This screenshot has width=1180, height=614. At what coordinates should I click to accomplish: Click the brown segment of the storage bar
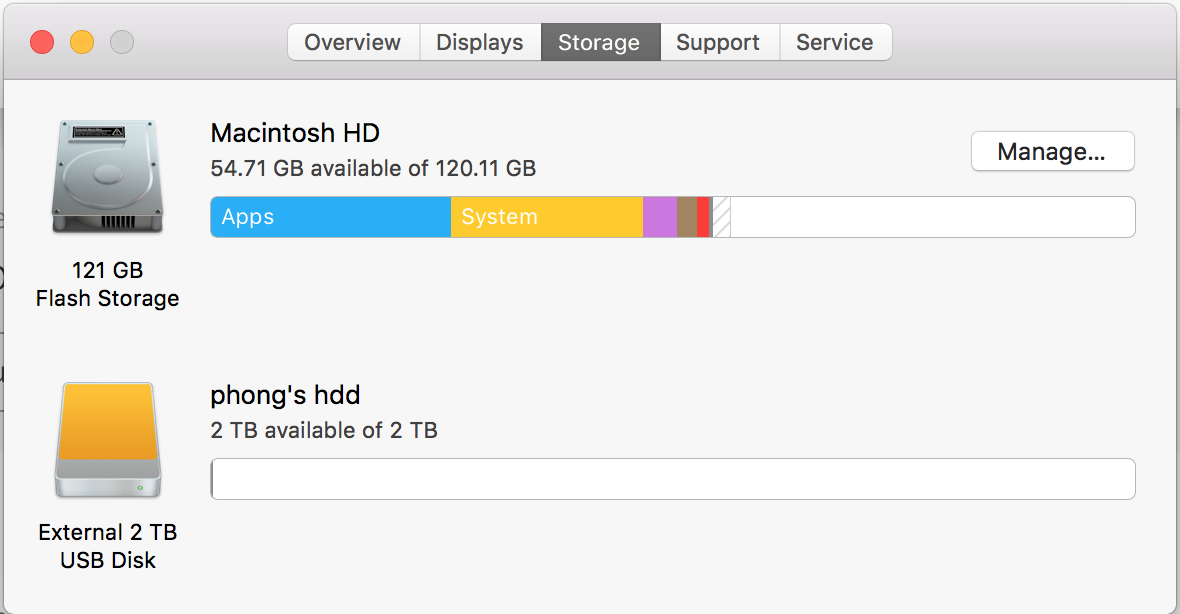click(687, 217)
